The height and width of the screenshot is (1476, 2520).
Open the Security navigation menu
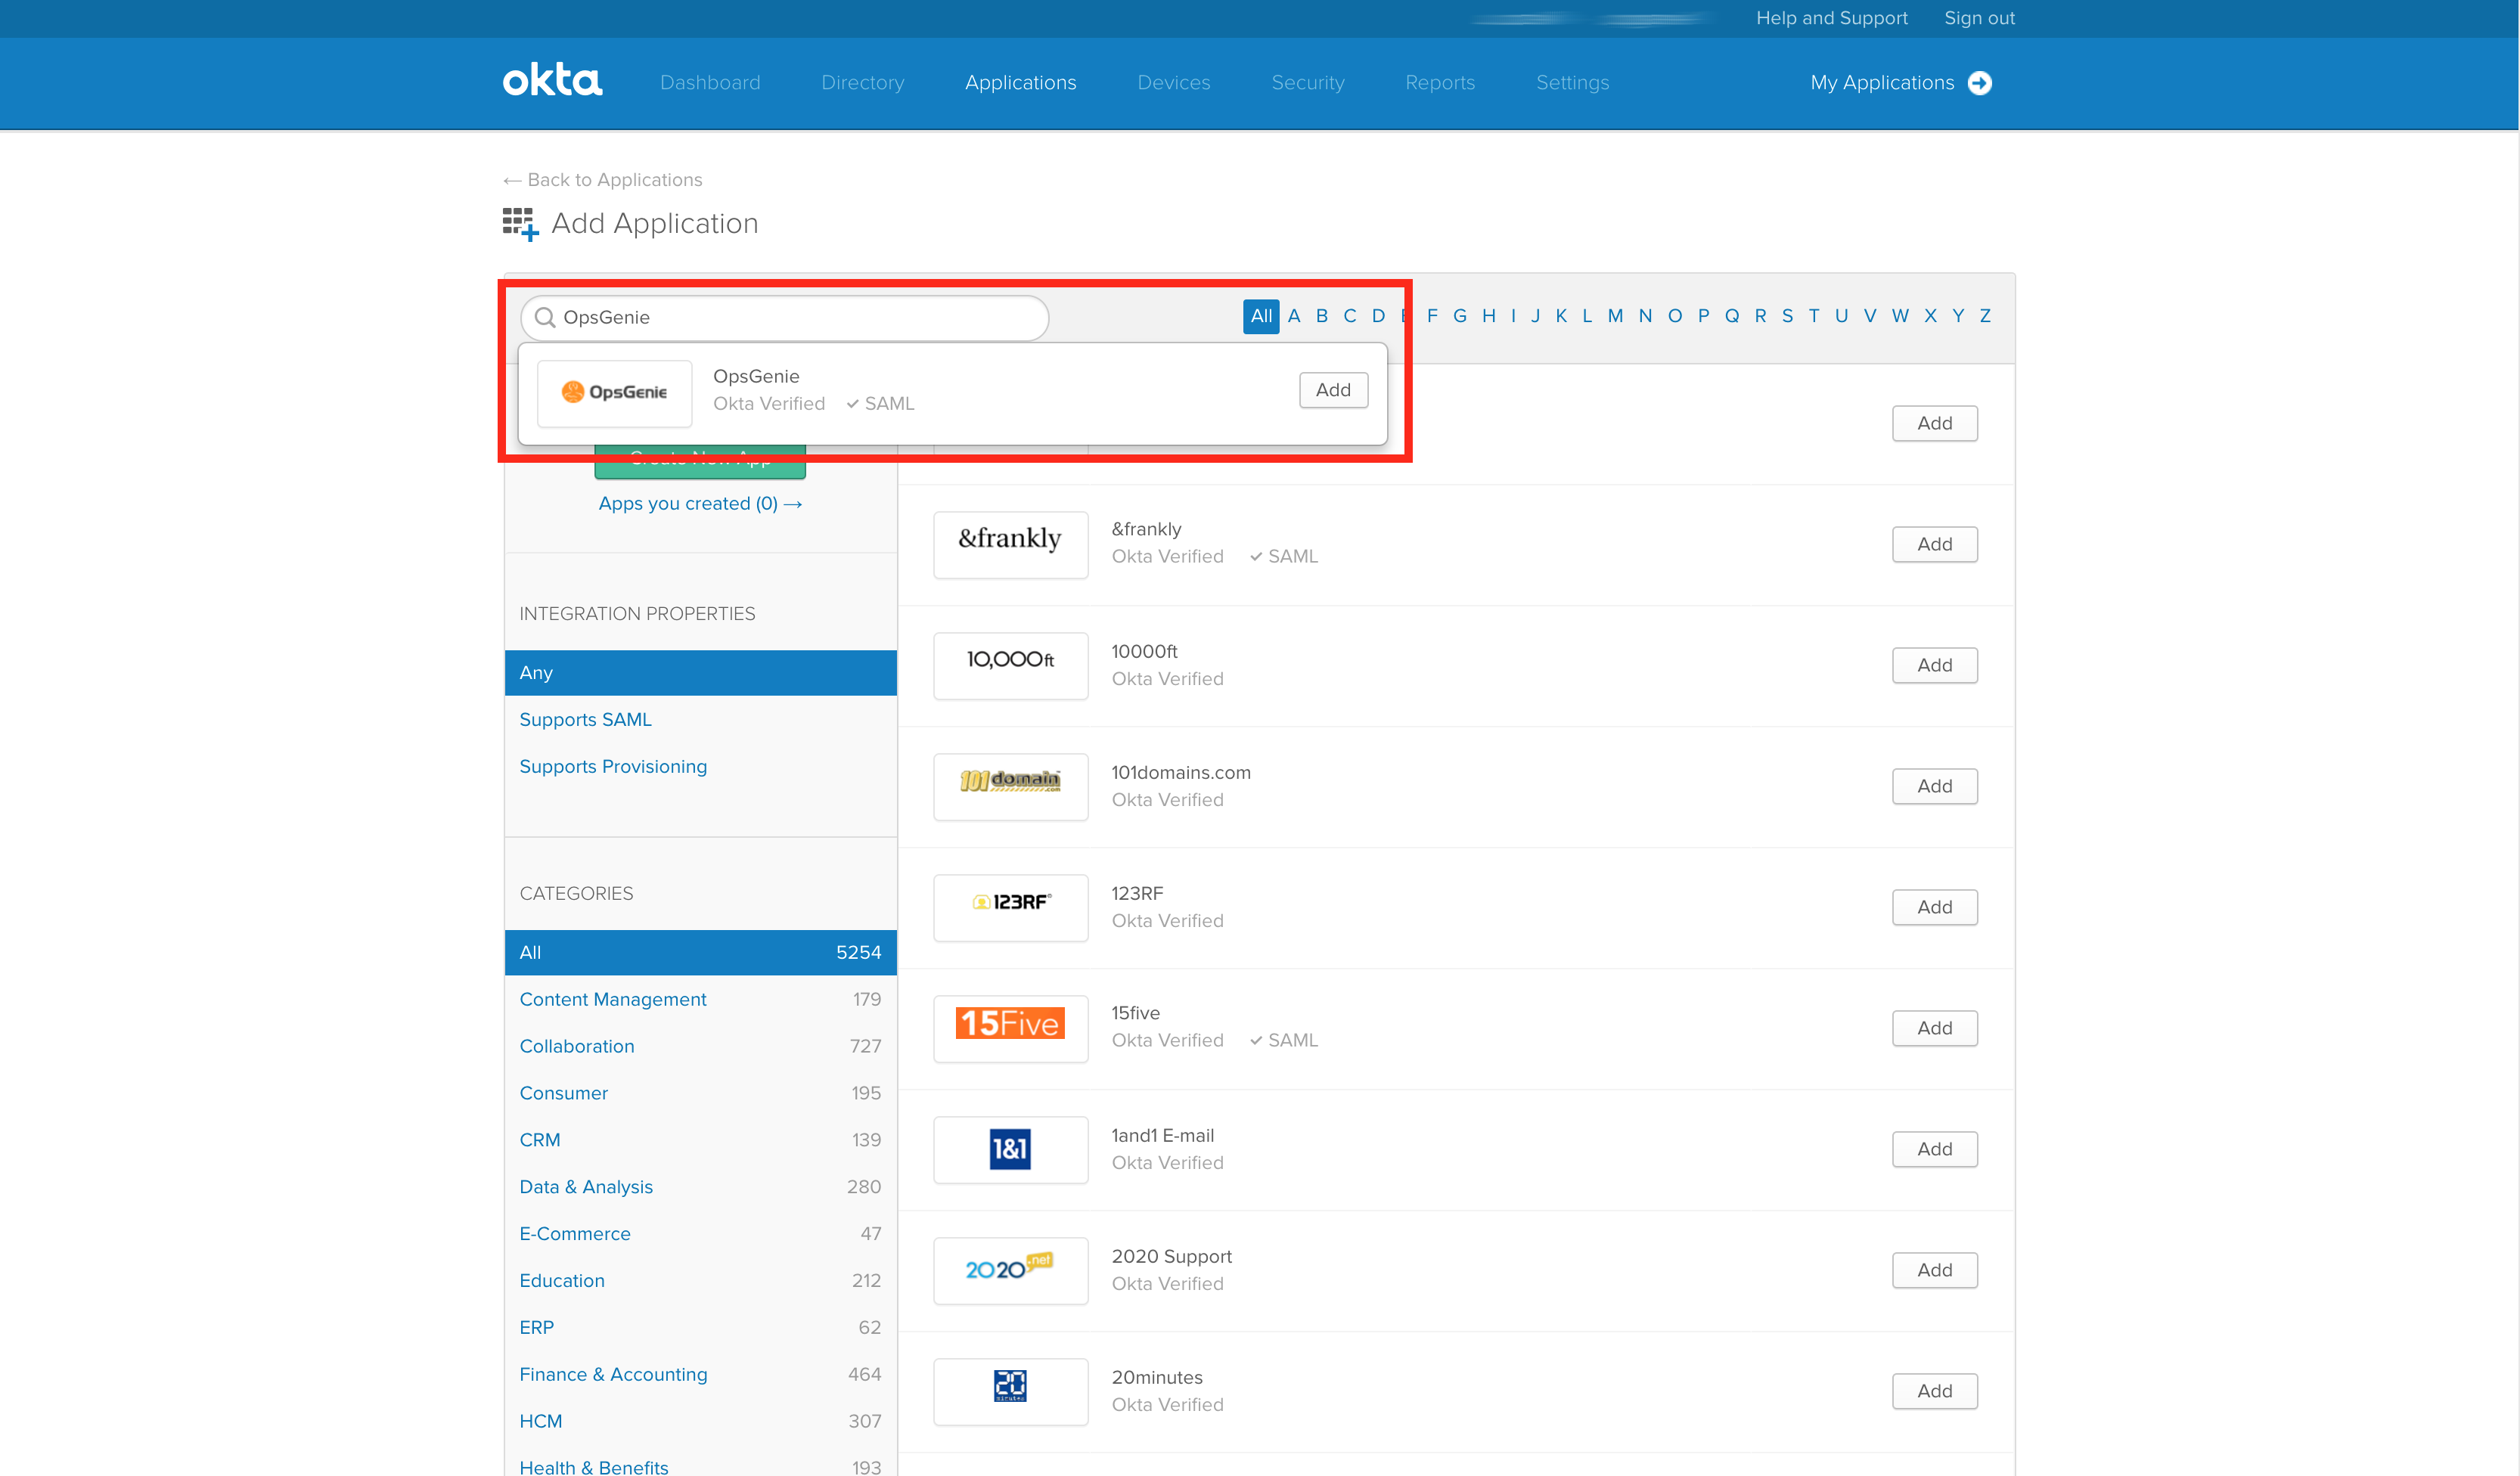coord(1307,83)
